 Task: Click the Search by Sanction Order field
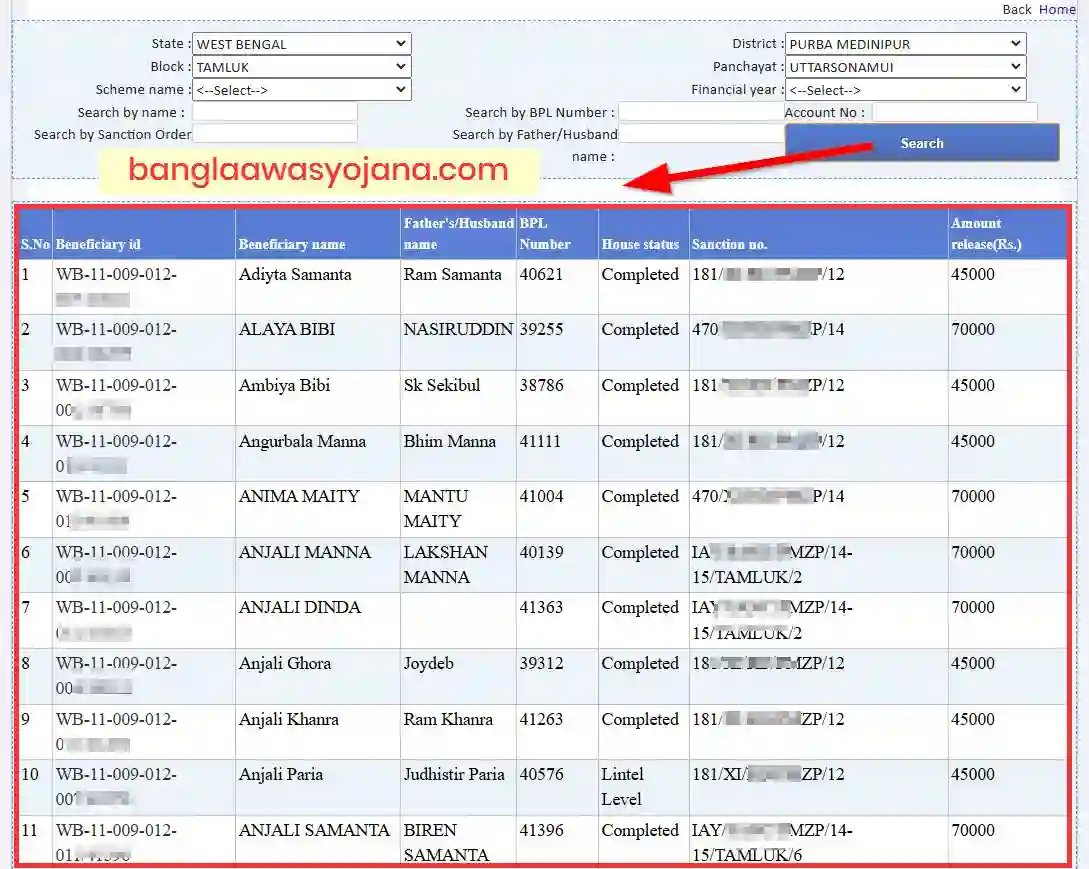(x=274, y=133)
